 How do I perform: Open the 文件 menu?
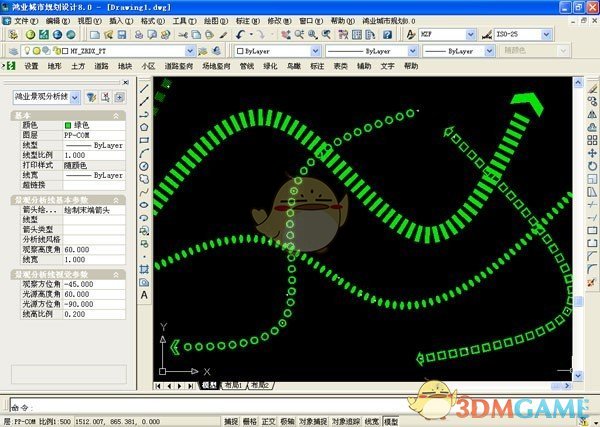tap(26, 21)
